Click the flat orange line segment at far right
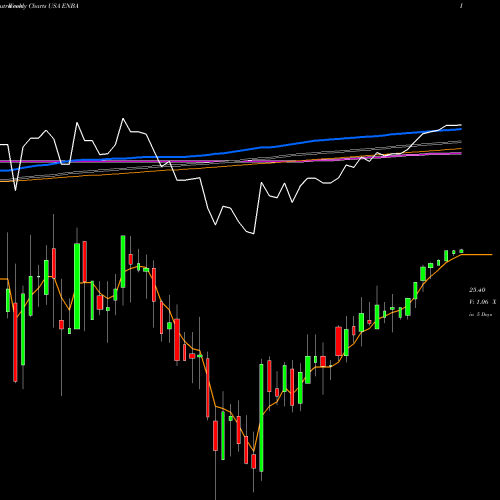This screenshot has width=500, height=500. point(477,255)
